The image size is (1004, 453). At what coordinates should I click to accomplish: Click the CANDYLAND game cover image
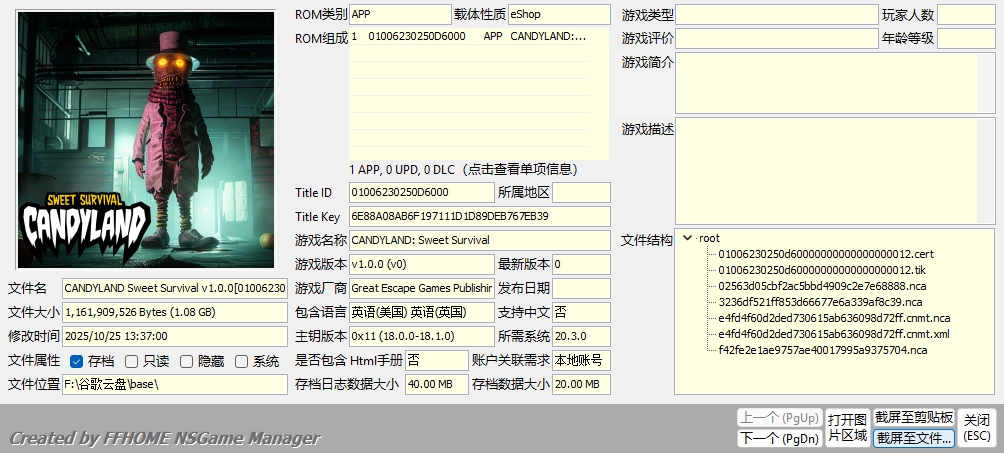pyautogui.click(x=147, y=140)
